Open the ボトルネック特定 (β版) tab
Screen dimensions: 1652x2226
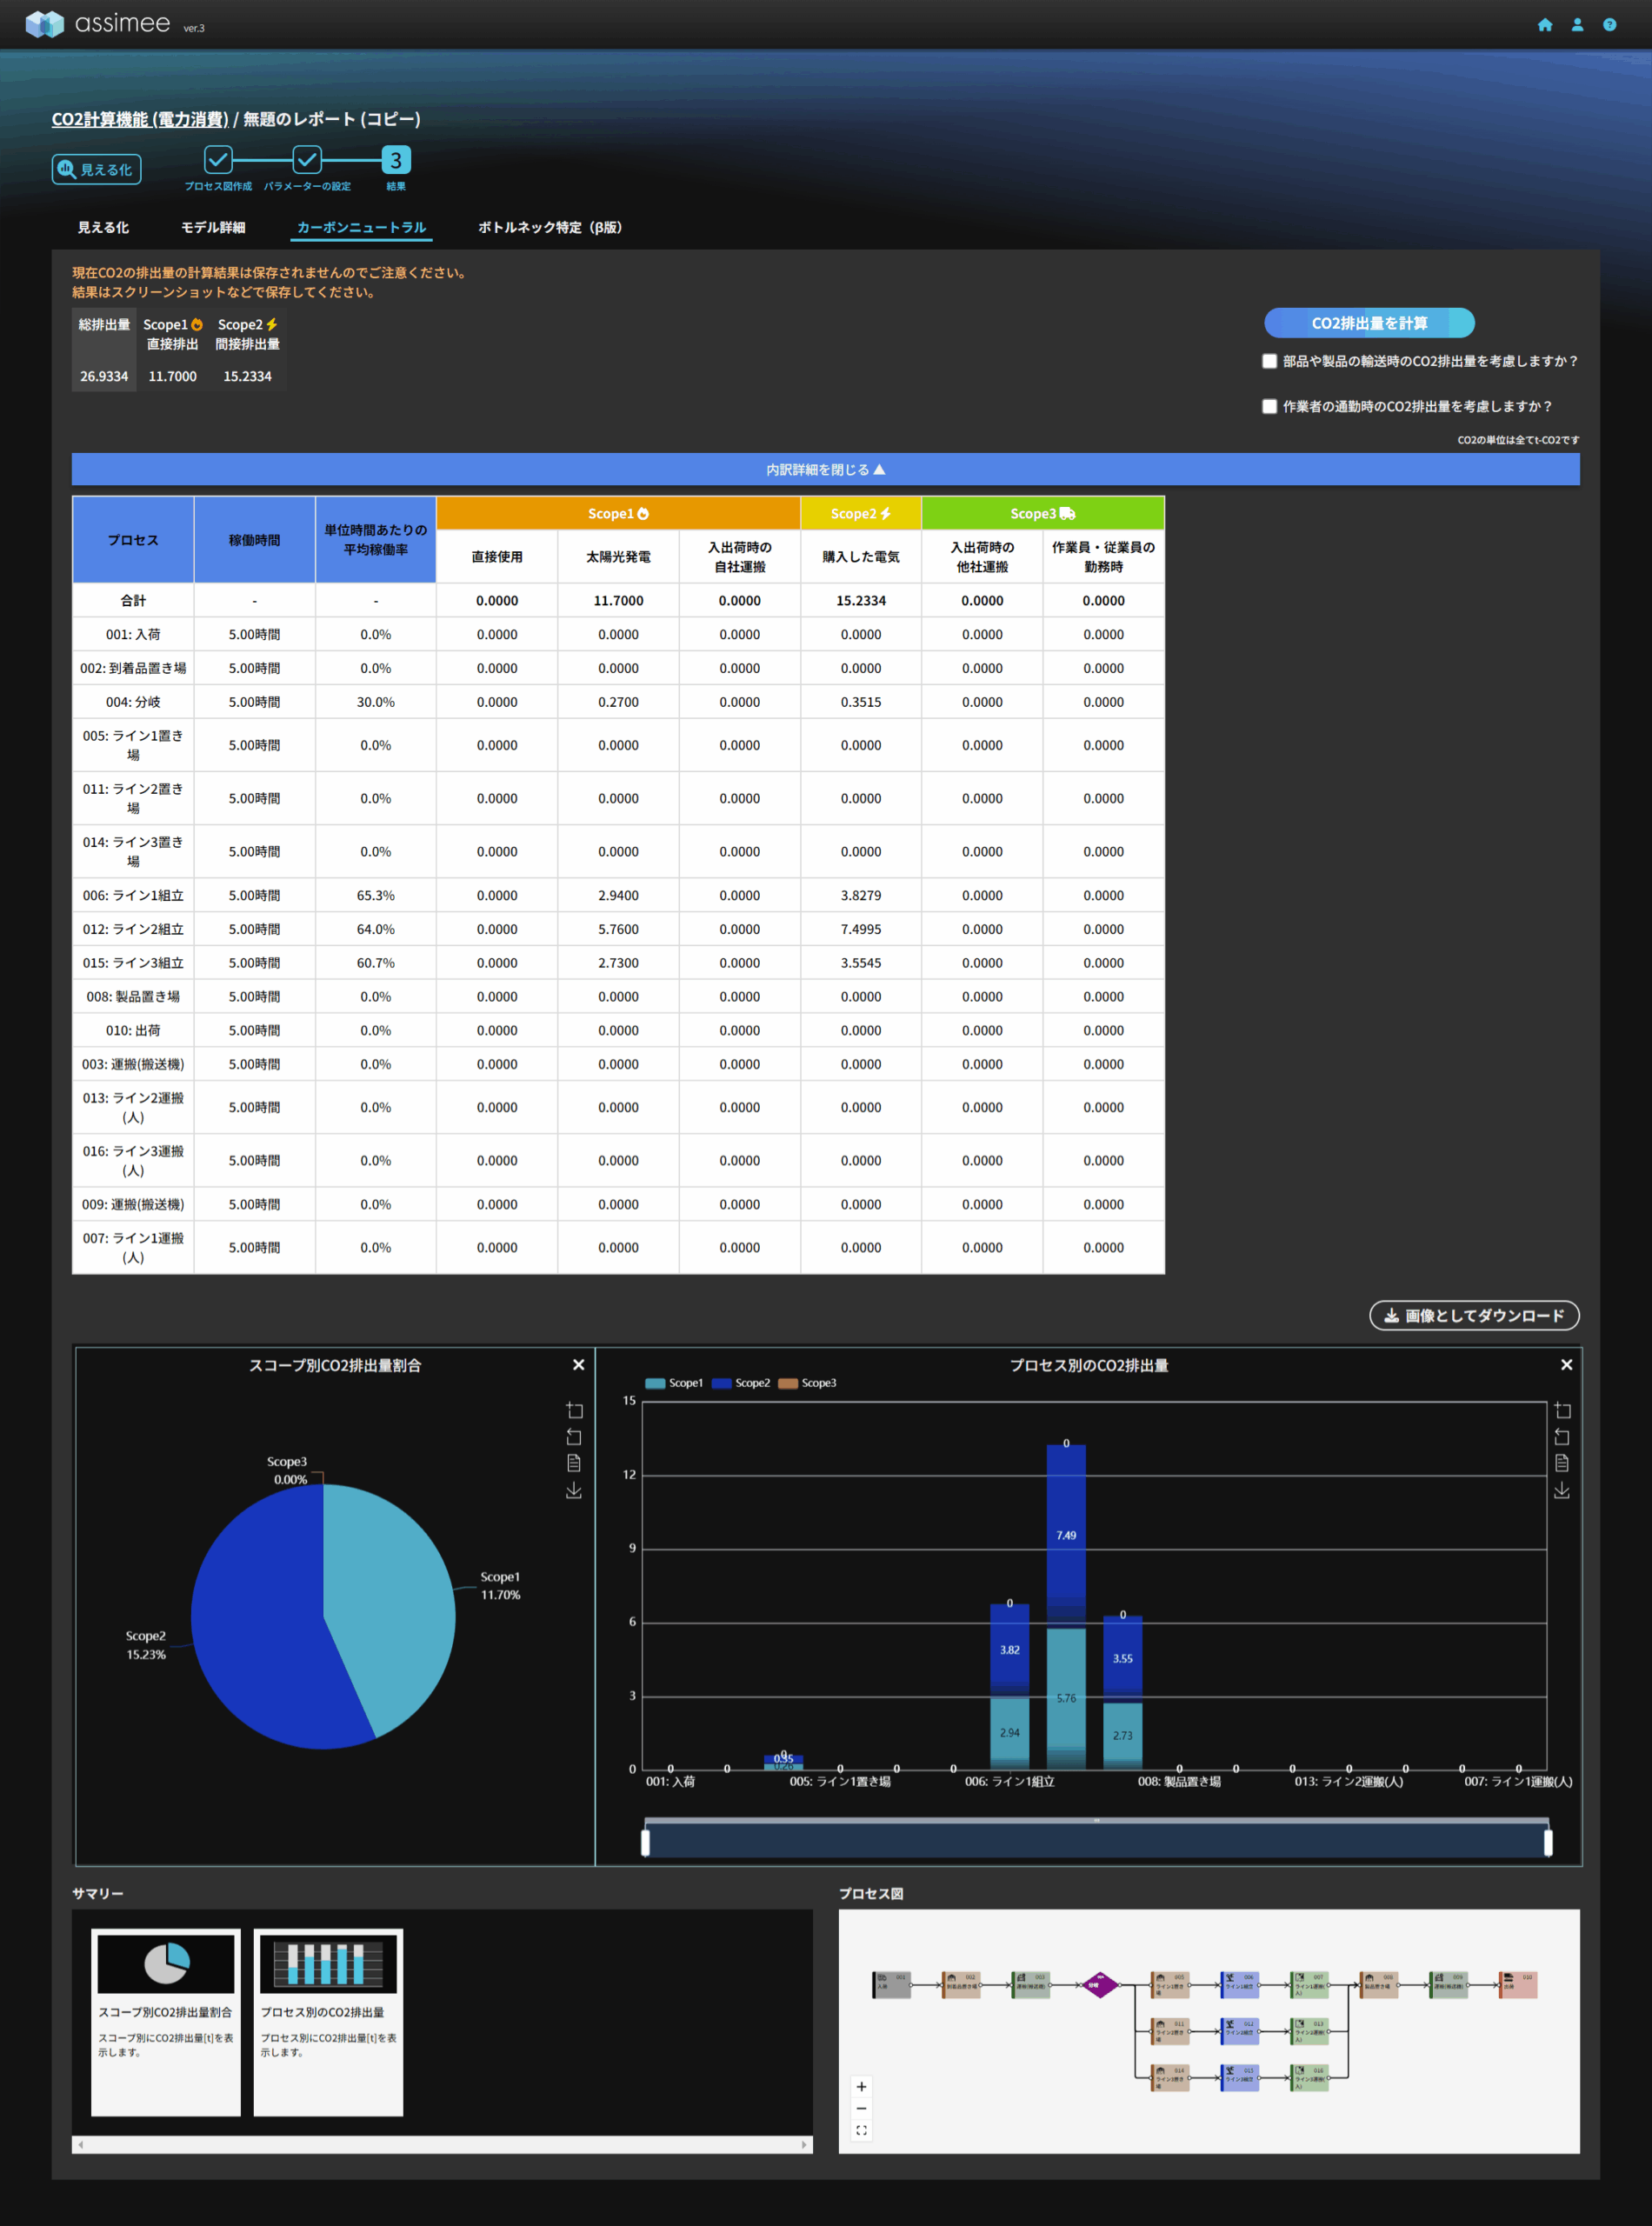click(x=549, y=227)
